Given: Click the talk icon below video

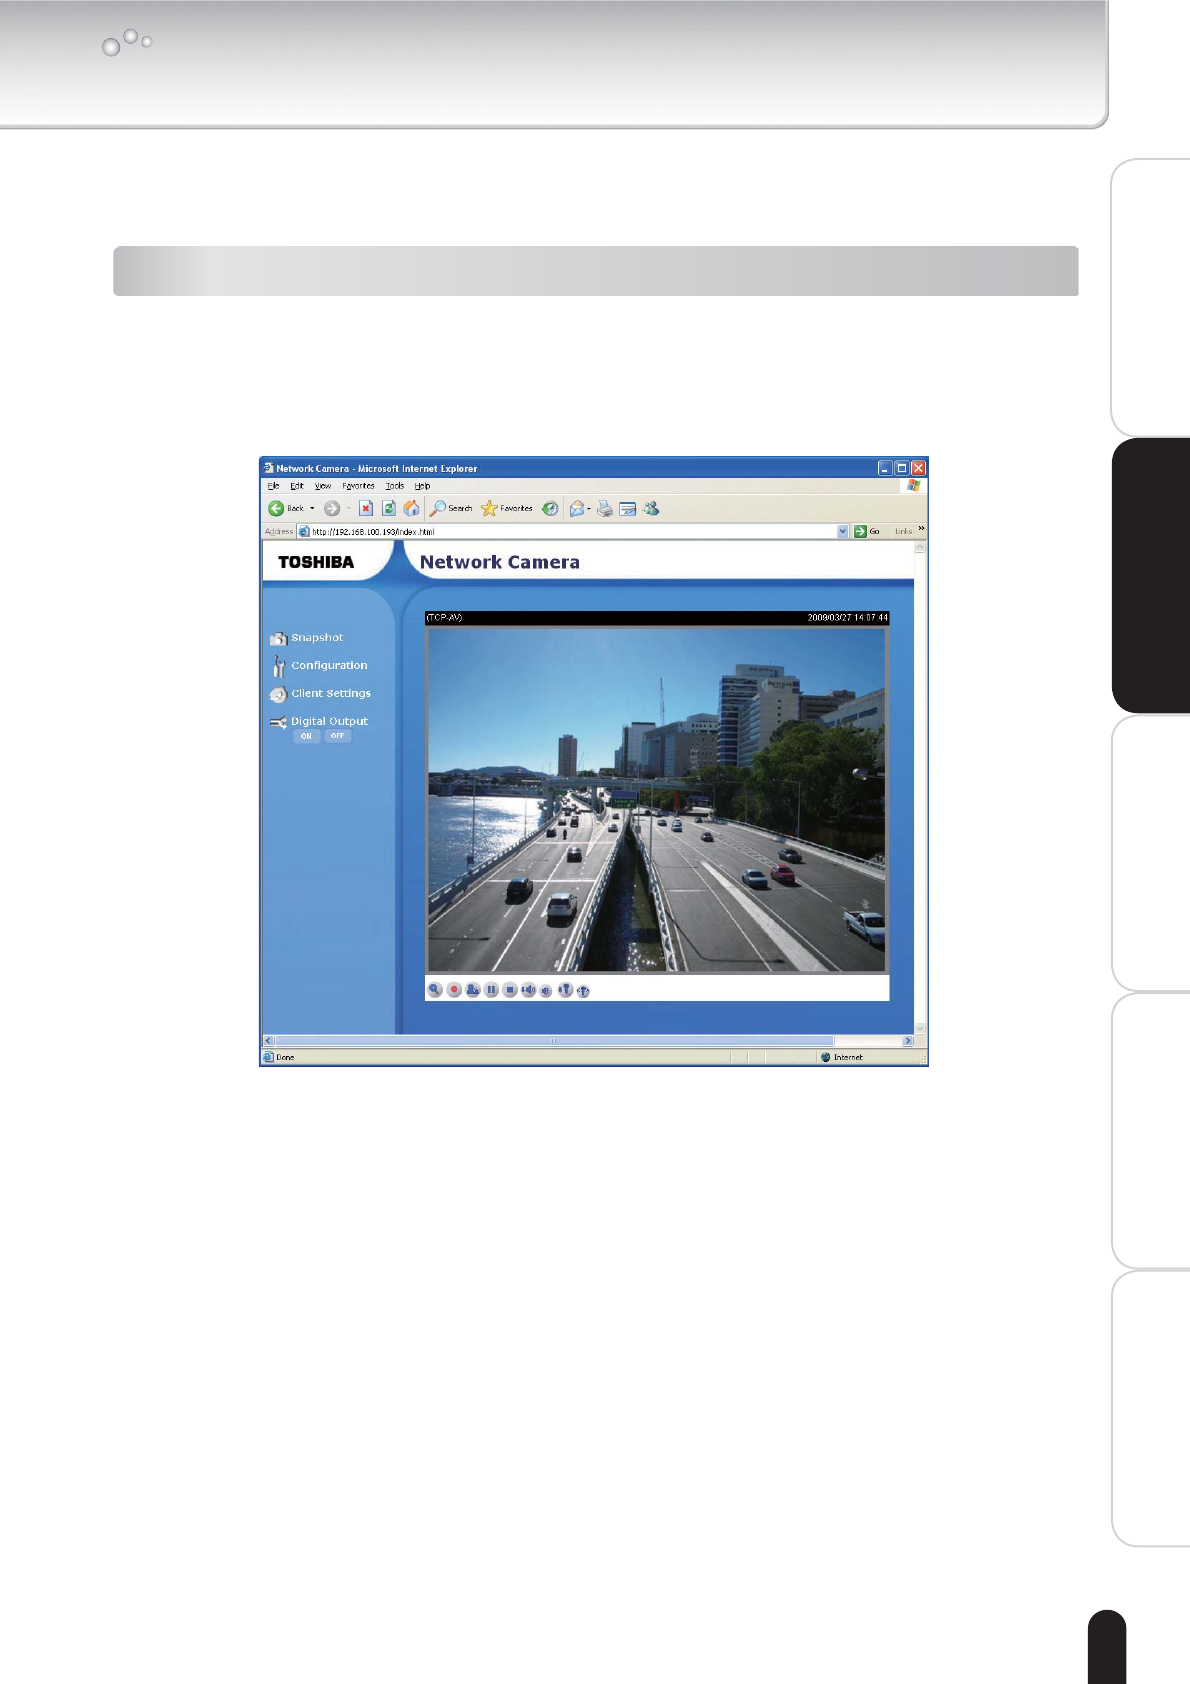Looking at the screenshot, I should click(x=473, y=990).
